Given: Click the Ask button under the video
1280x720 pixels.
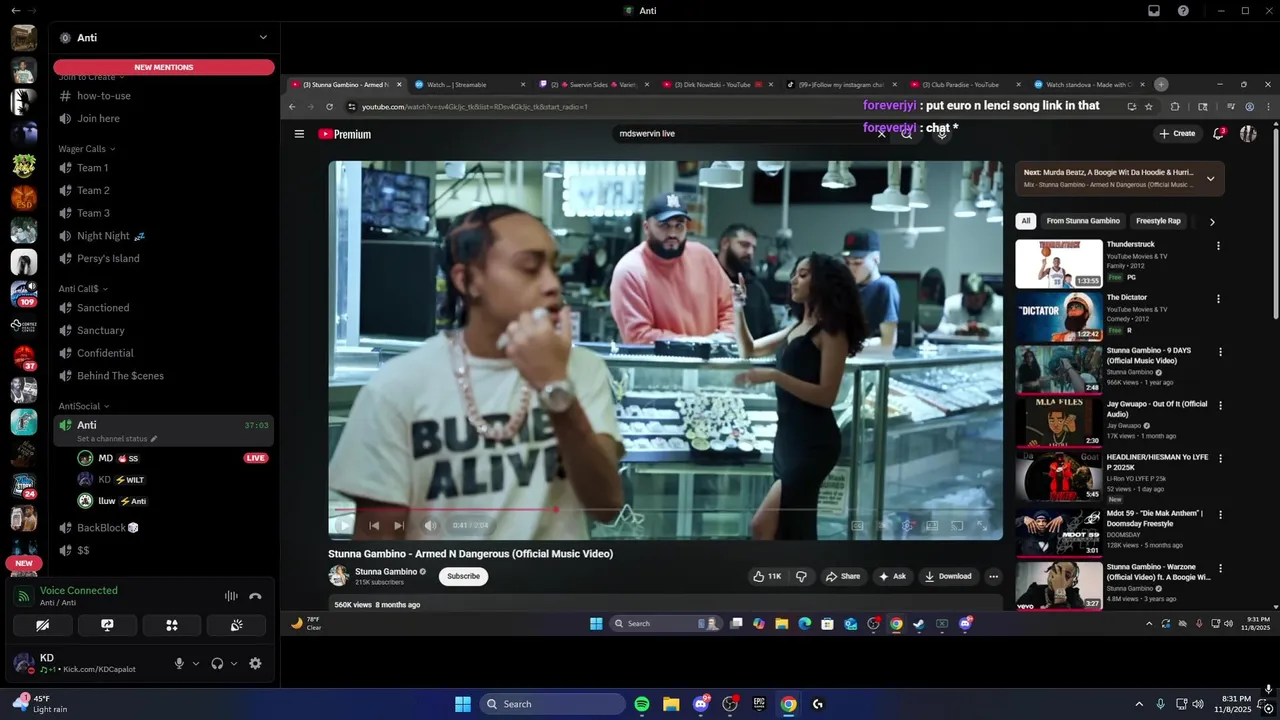Looking at the screenshot, I should click(892, 576).
